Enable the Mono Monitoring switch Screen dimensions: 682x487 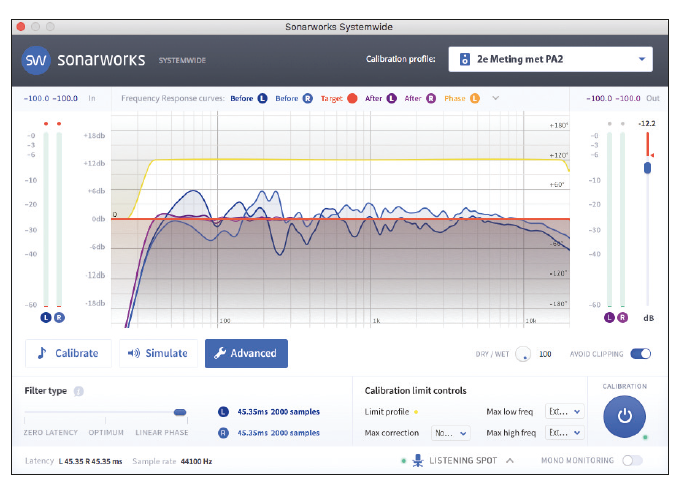click(x=632, y=461)
